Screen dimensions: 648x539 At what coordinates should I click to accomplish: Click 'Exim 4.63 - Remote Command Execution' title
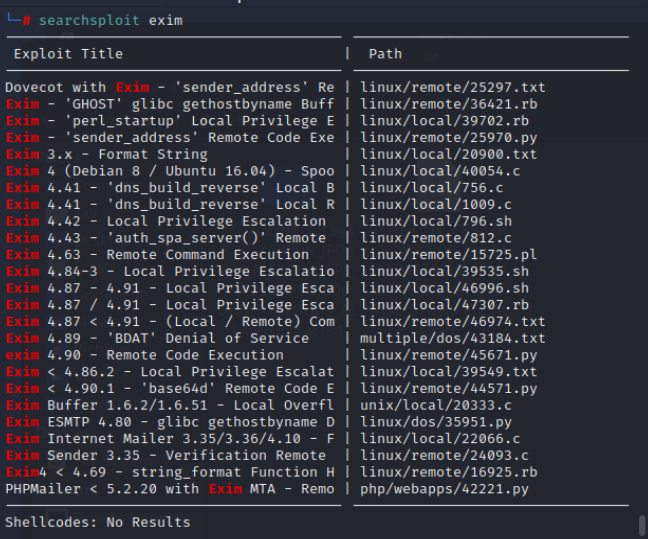point(157,255)
